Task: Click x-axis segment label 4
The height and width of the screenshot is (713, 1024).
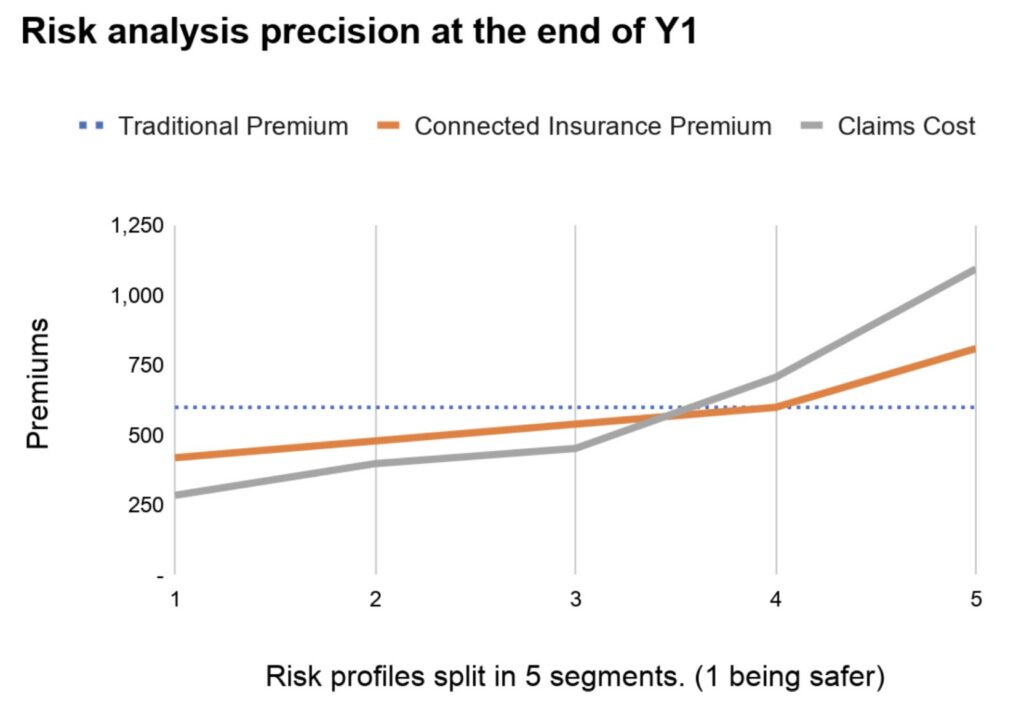Action: pyautogui.click(x=776, y=600)
